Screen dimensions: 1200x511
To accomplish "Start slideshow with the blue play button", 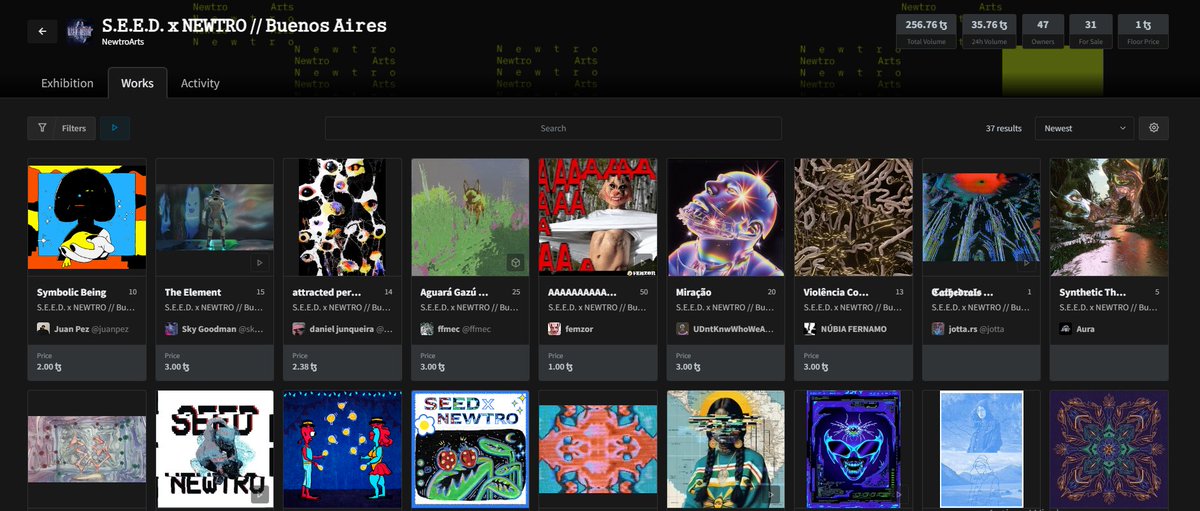I will click(114, 128).
